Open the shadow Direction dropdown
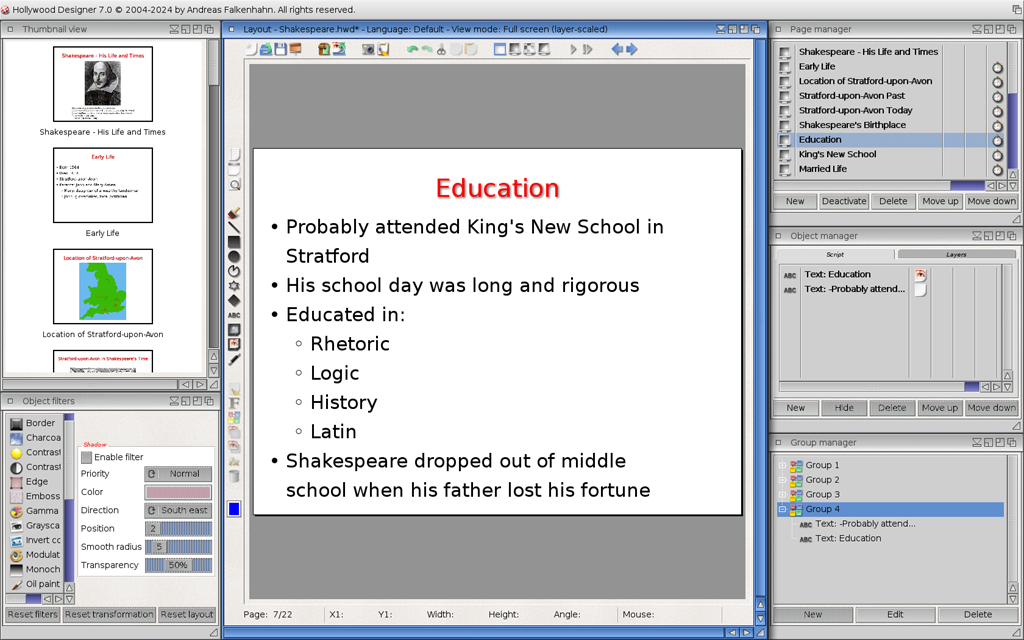This screenshot has width=1024, height=640. (178, 510)
